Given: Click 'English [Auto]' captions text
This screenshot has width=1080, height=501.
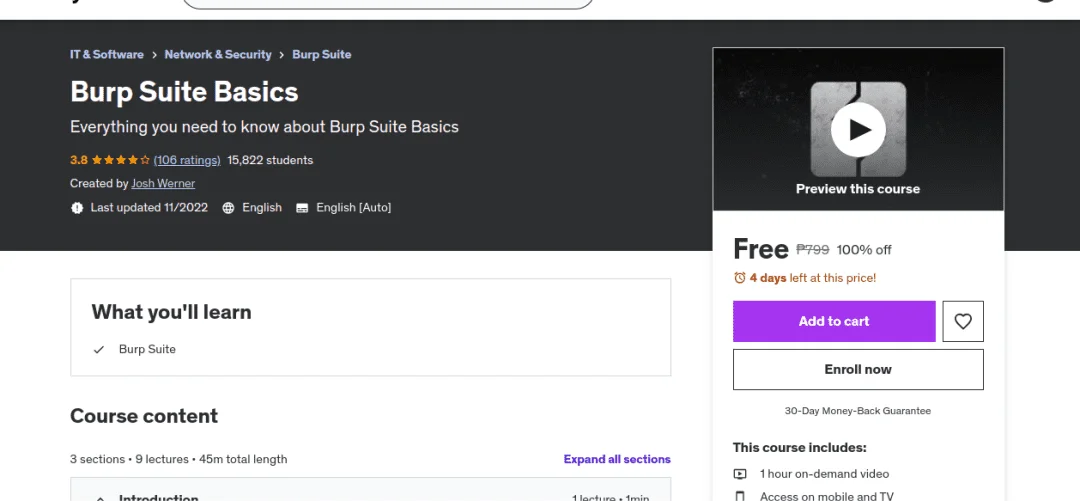Looking at the screenshot, I should tap(353, 207).
